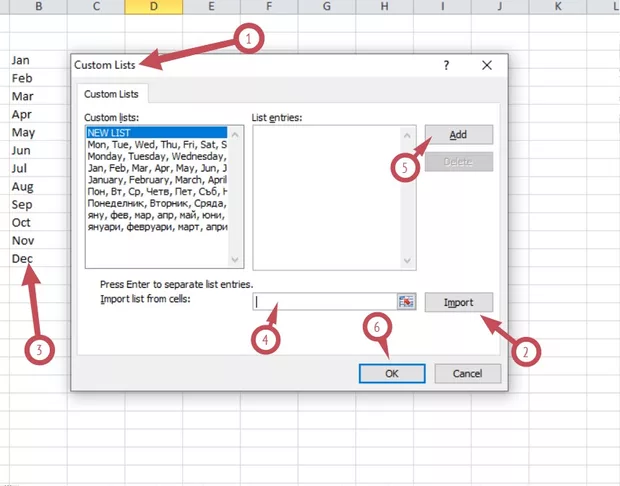Click the Add button
620x486 pixels.
(459, 135)
